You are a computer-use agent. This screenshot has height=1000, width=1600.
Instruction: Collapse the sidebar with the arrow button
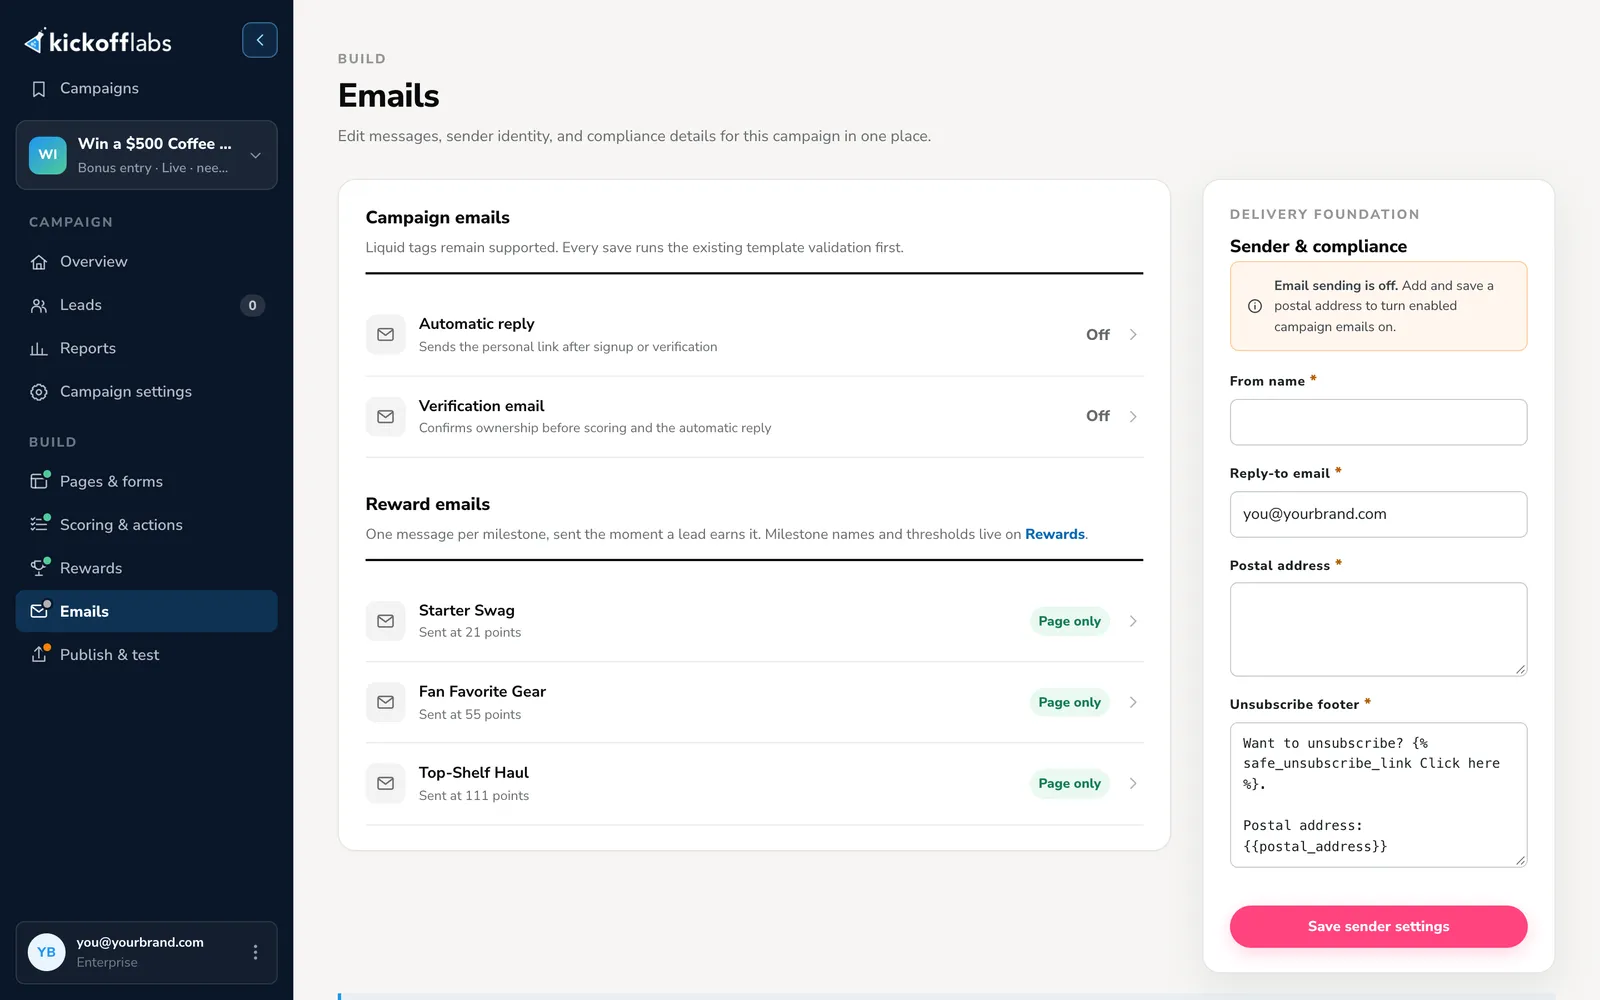point(260,40)
